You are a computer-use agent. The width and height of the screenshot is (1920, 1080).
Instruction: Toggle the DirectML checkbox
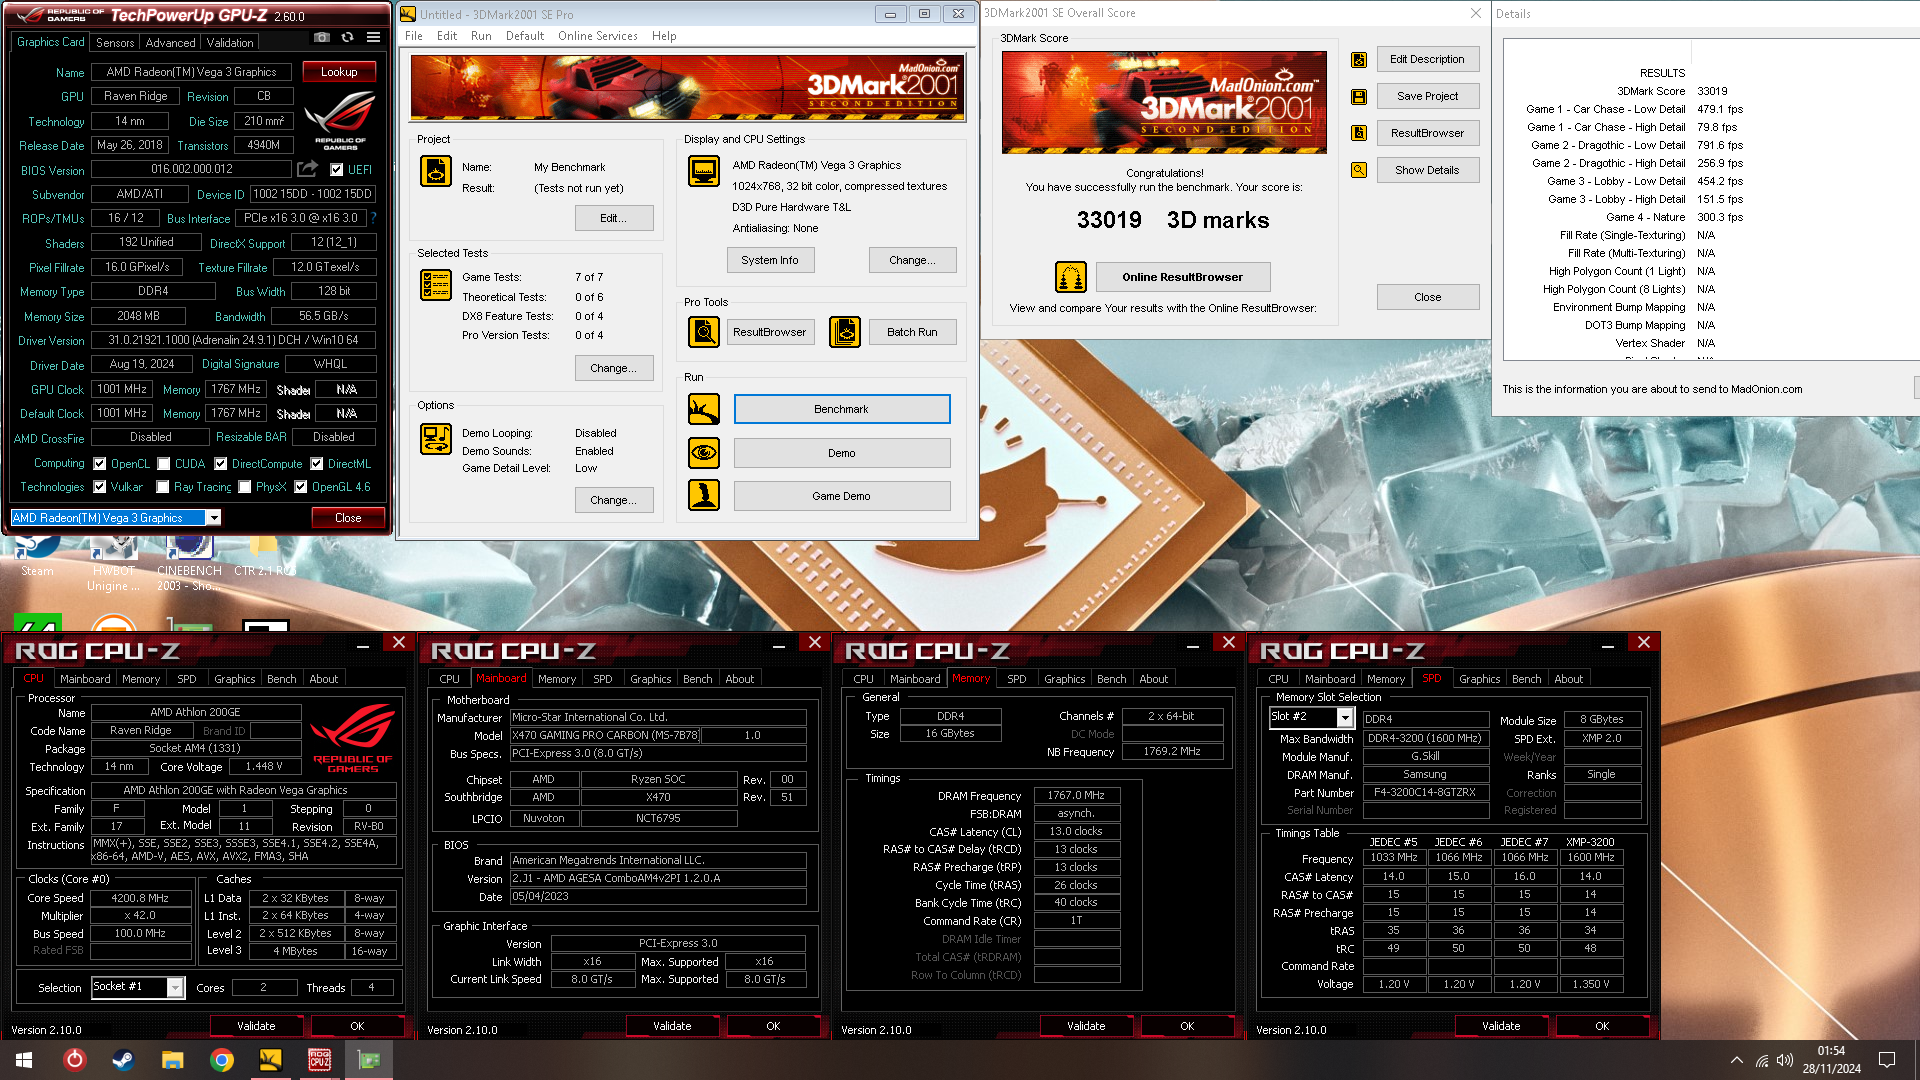pyautogui.click(x=317, y=464)
